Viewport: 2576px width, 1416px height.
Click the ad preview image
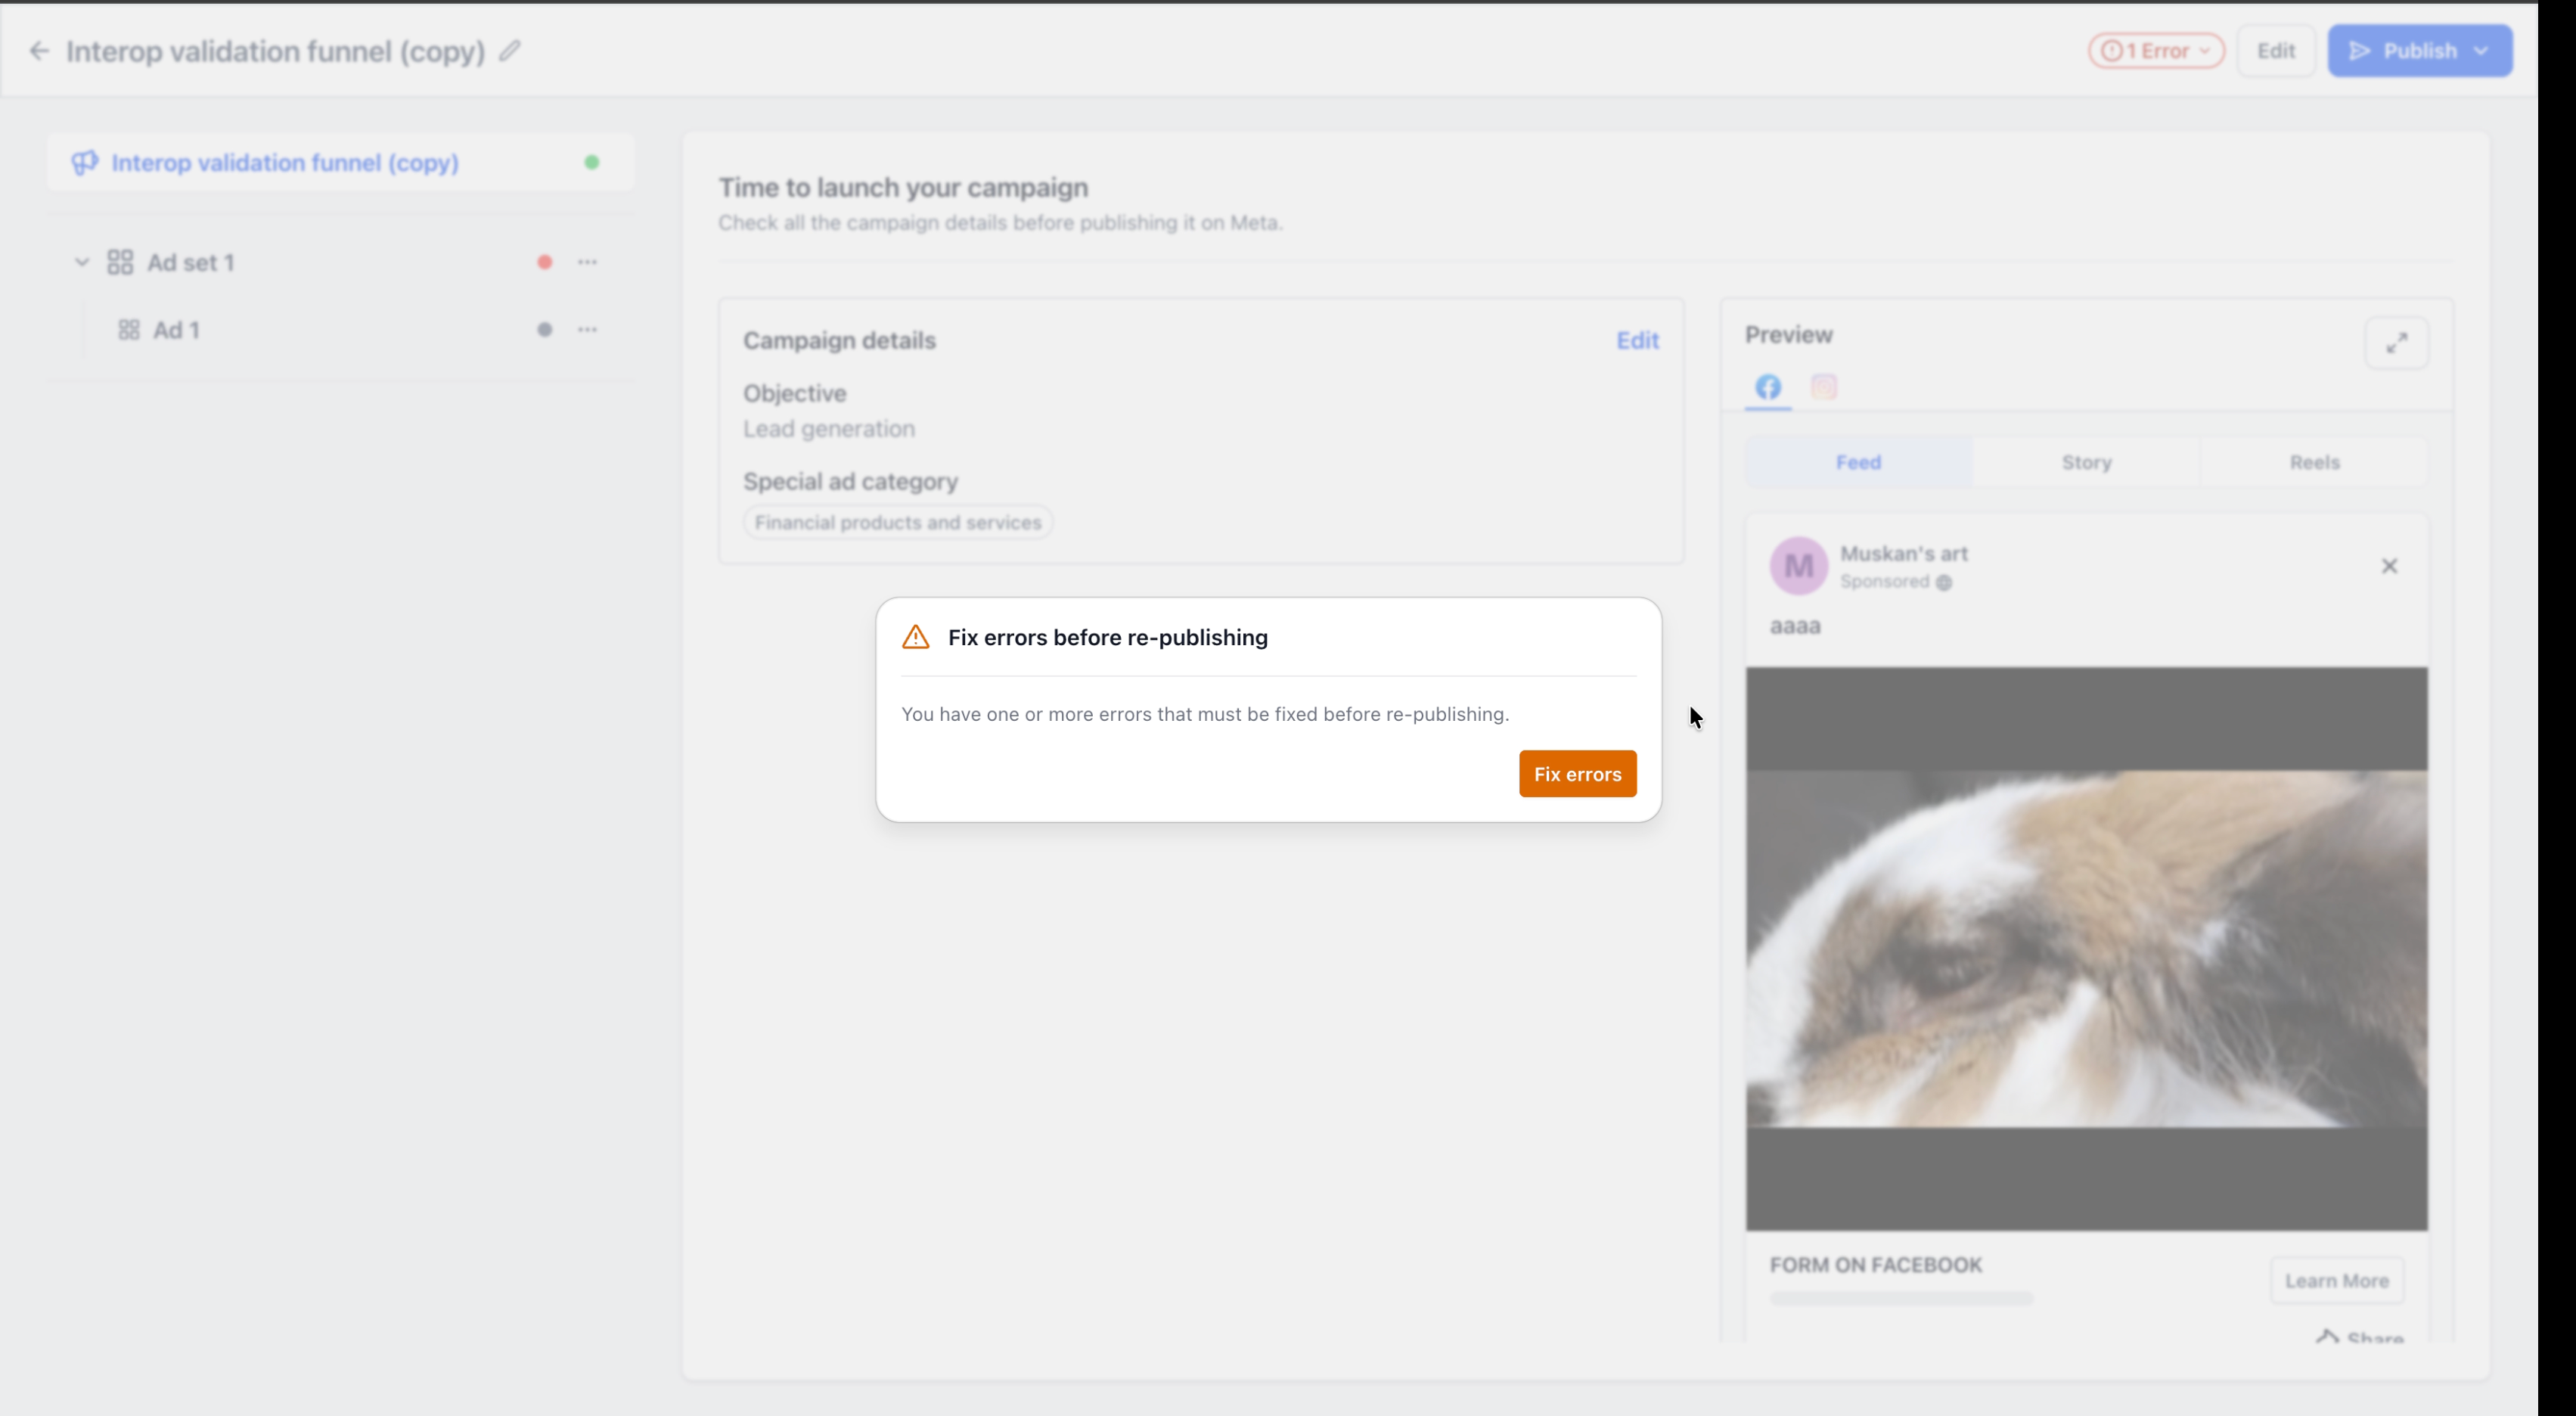(2086, 948)
